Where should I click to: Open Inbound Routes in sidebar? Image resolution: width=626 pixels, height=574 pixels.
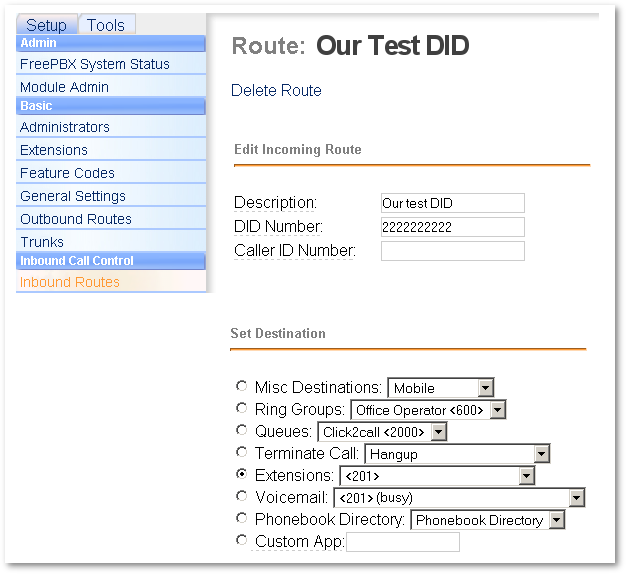(70, 282)
